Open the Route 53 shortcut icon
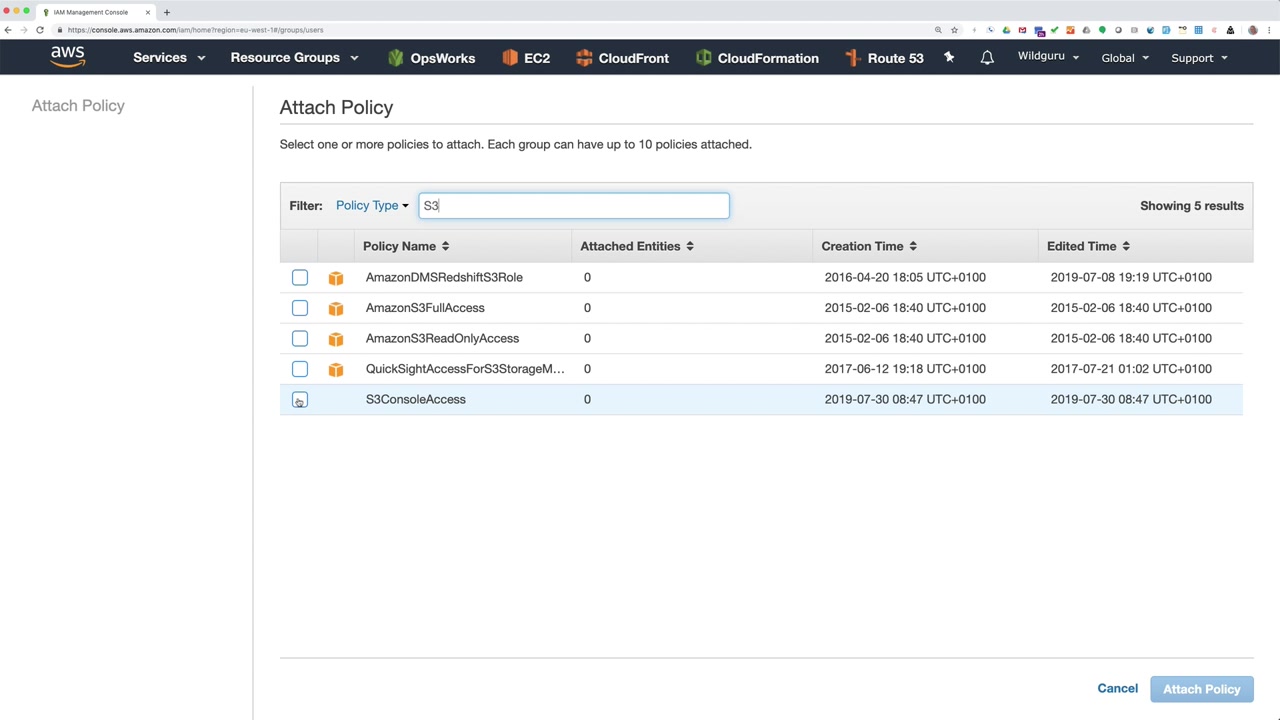Screen dimensions: 1280x720 pos(853,58)
